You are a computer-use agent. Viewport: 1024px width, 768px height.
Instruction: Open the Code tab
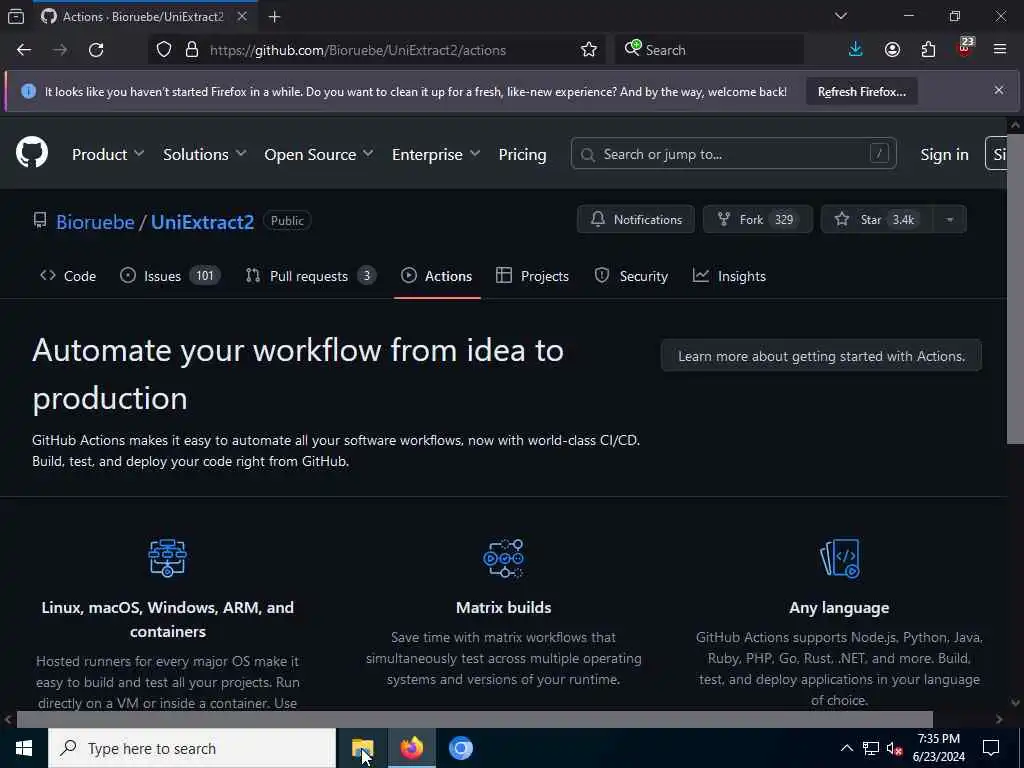68,276
